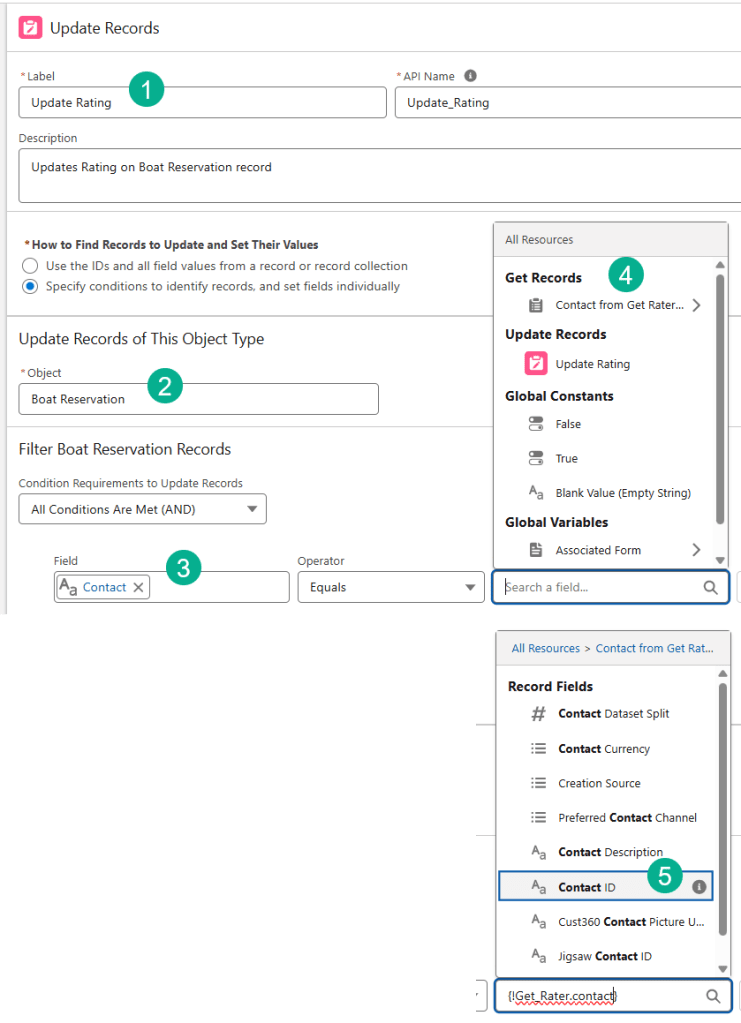
Task: Click the Label text field
Action: 202,102
